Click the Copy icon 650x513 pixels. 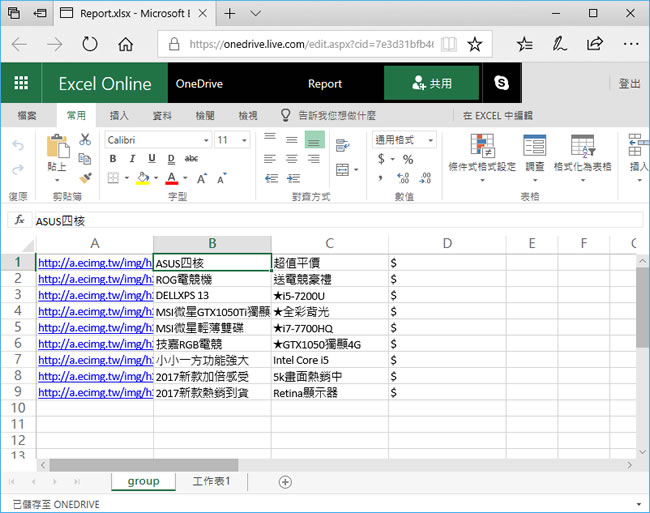[85, 158]
